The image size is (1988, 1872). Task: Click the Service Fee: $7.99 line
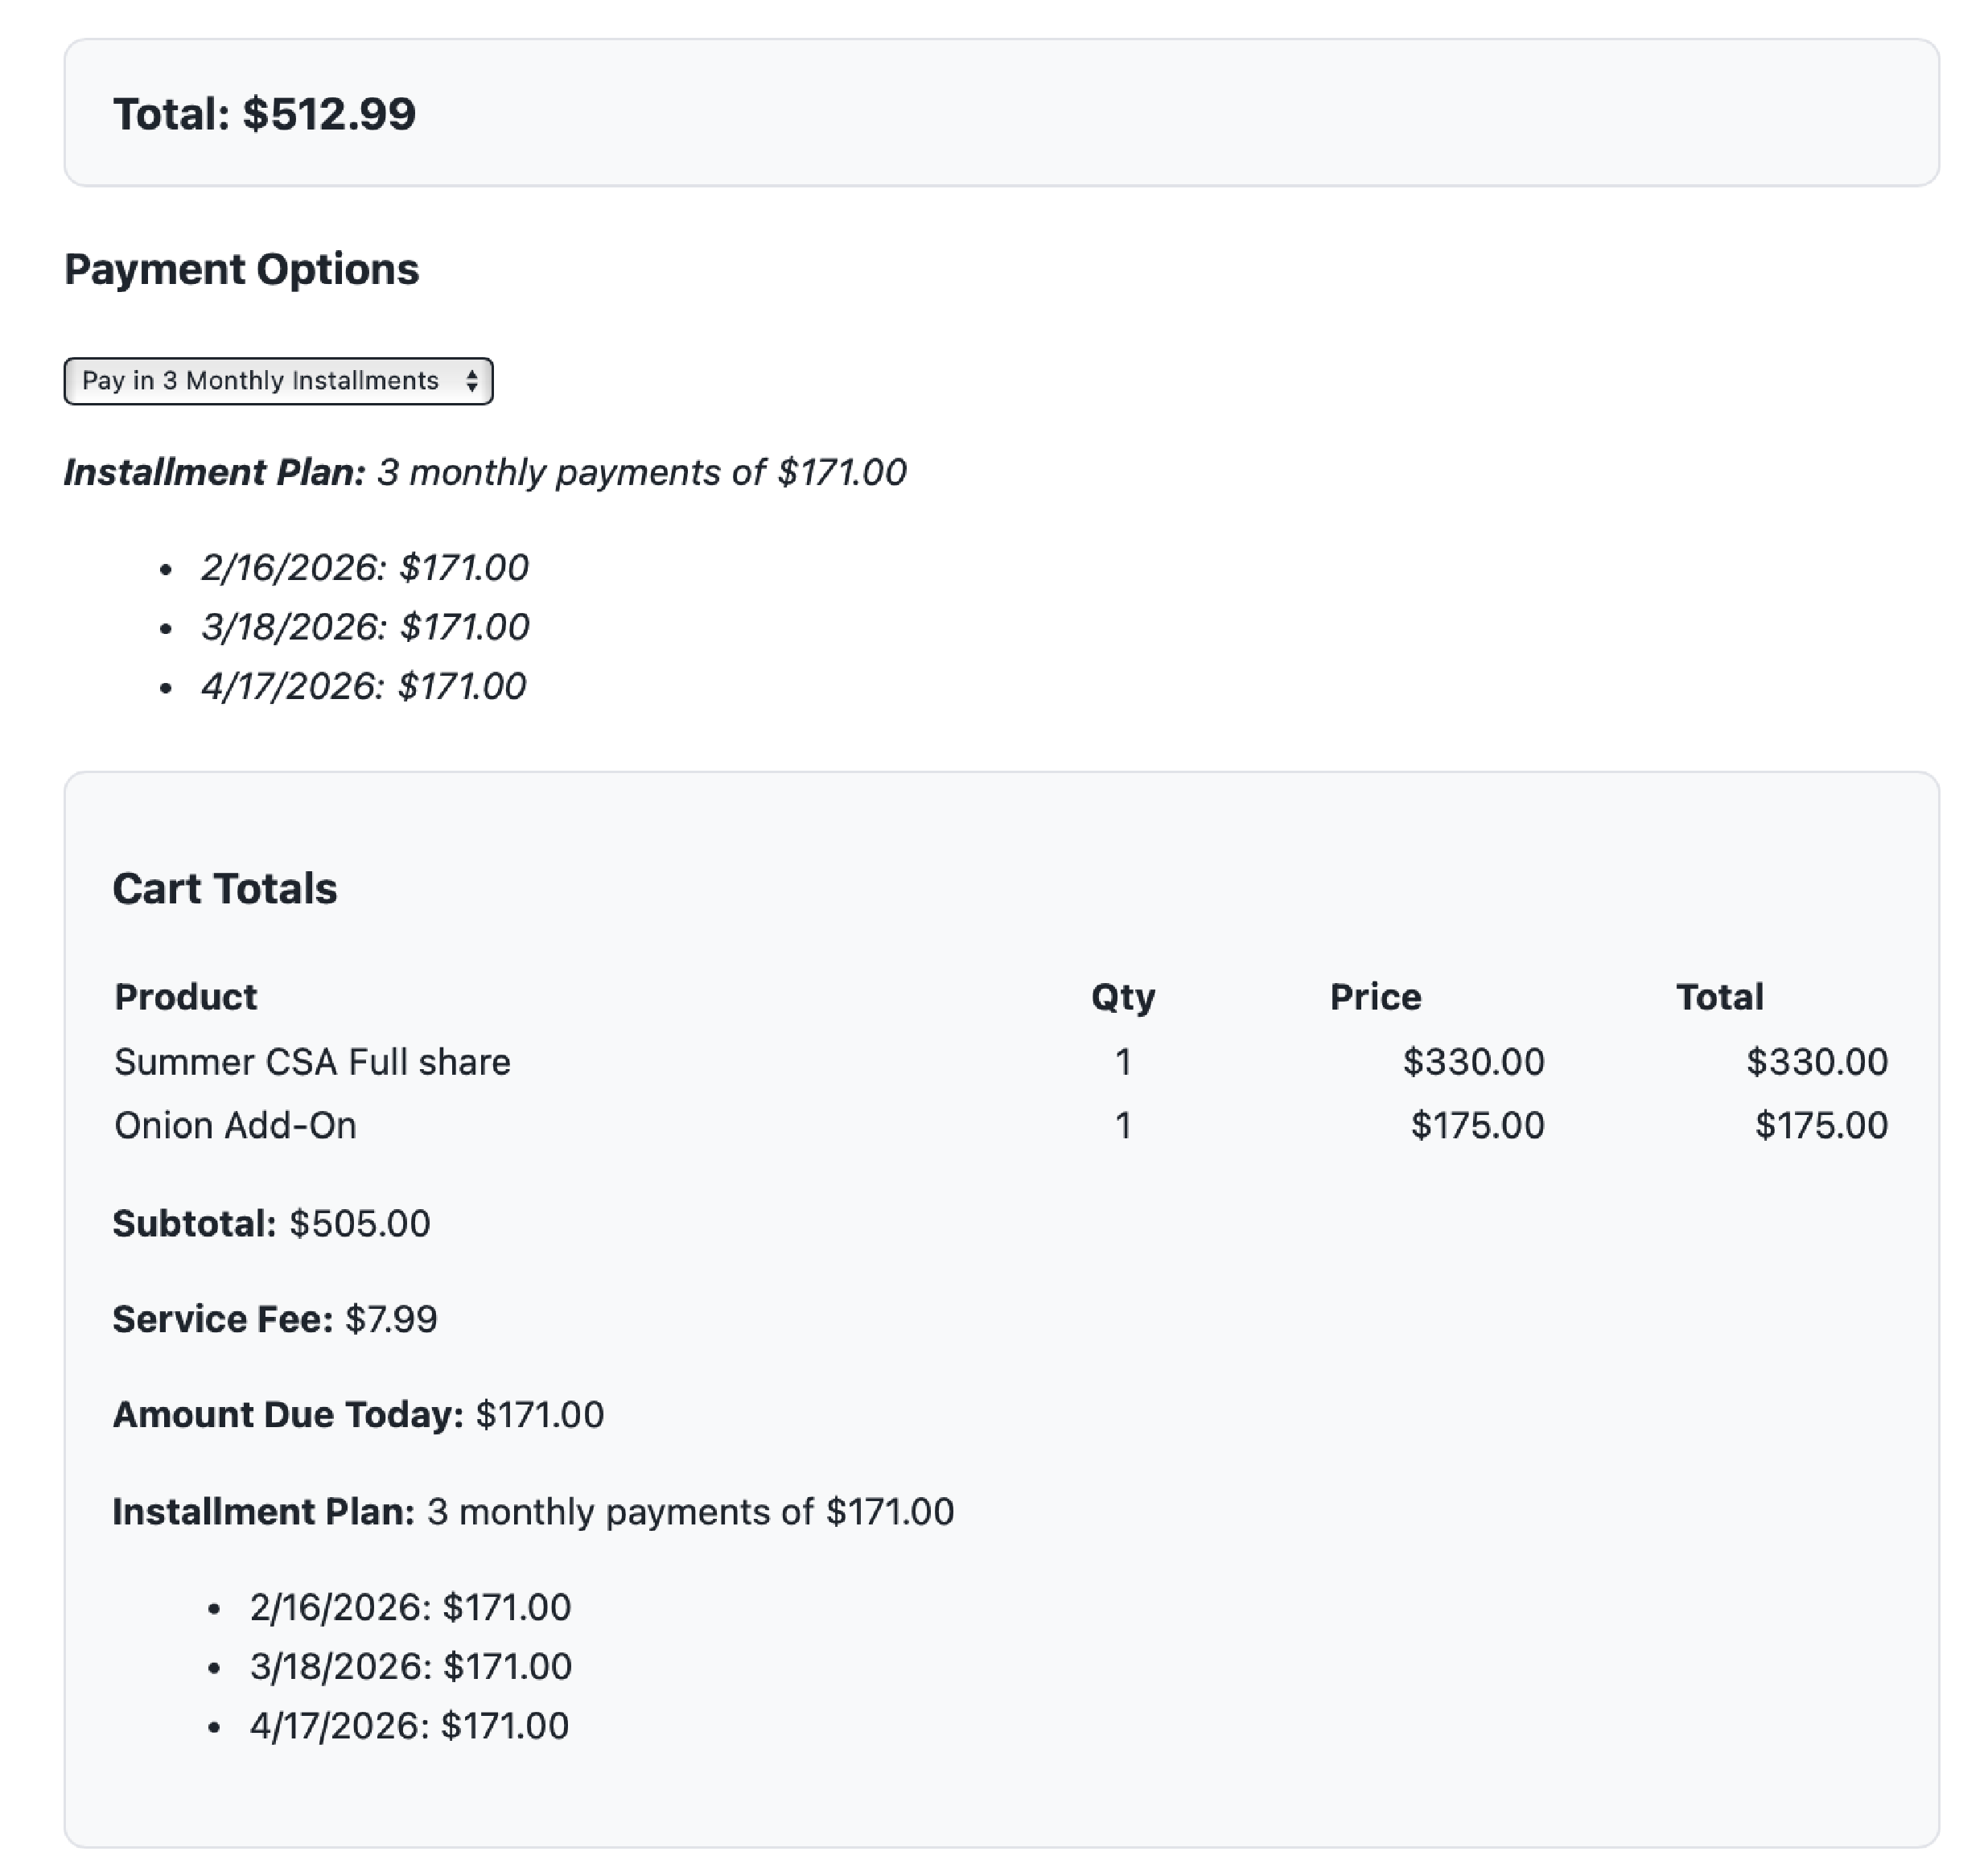[x=276, y=1319]
